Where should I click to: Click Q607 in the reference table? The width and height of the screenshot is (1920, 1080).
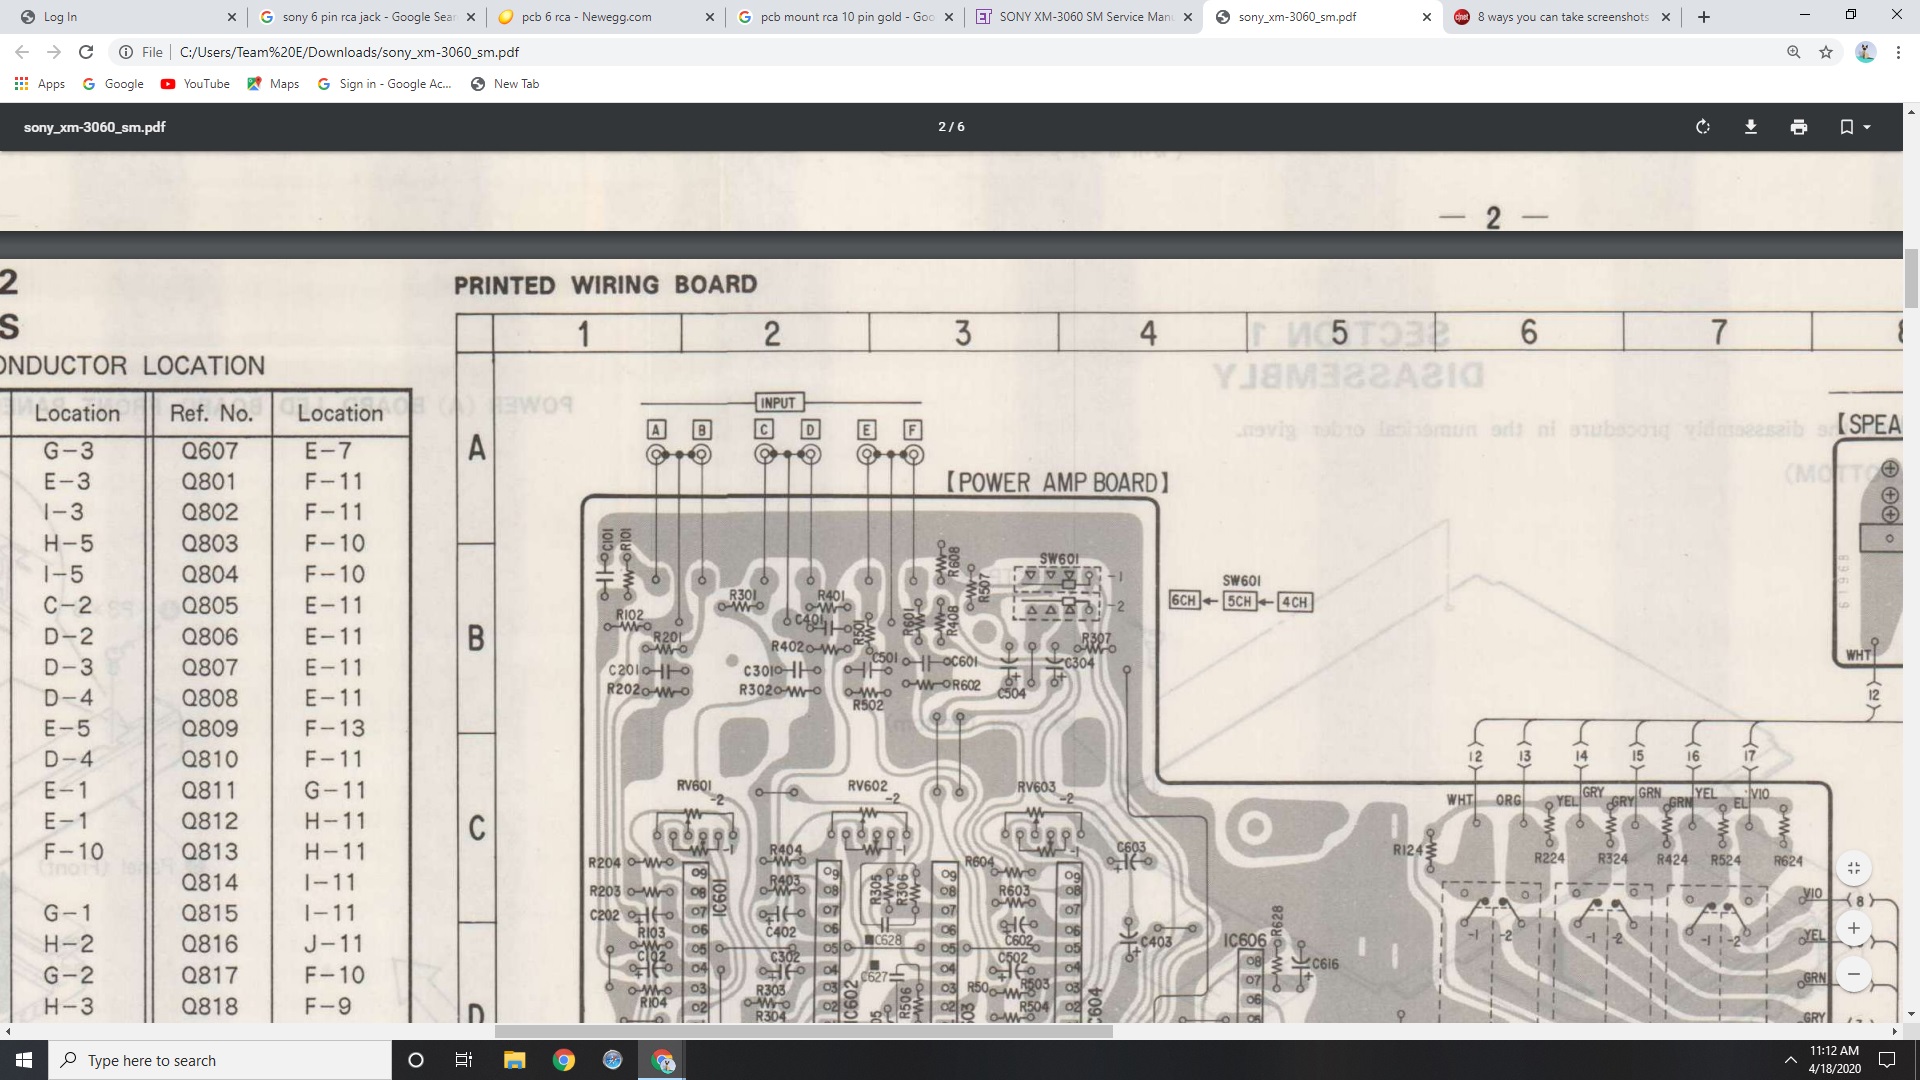click(210, 451)
